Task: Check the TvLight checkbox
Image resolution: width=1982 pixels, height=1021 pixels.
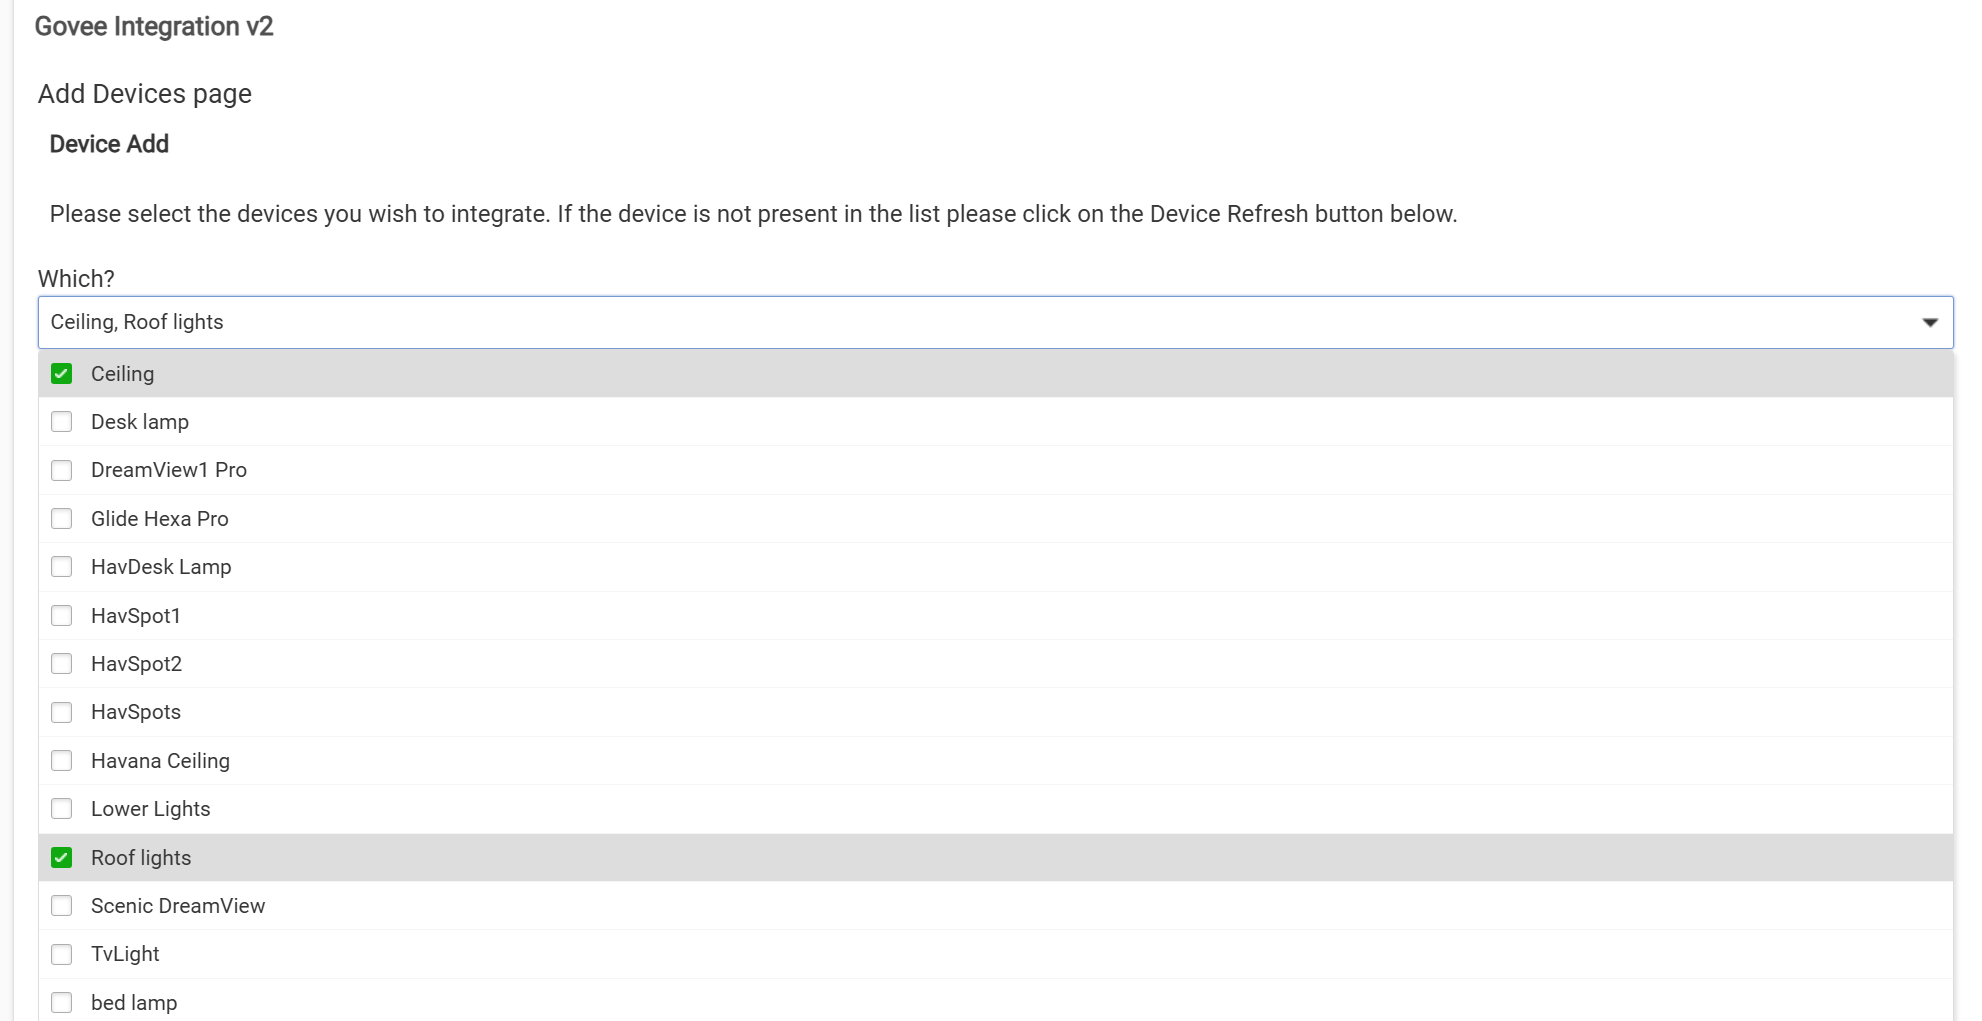Action: tap(62, 954)
